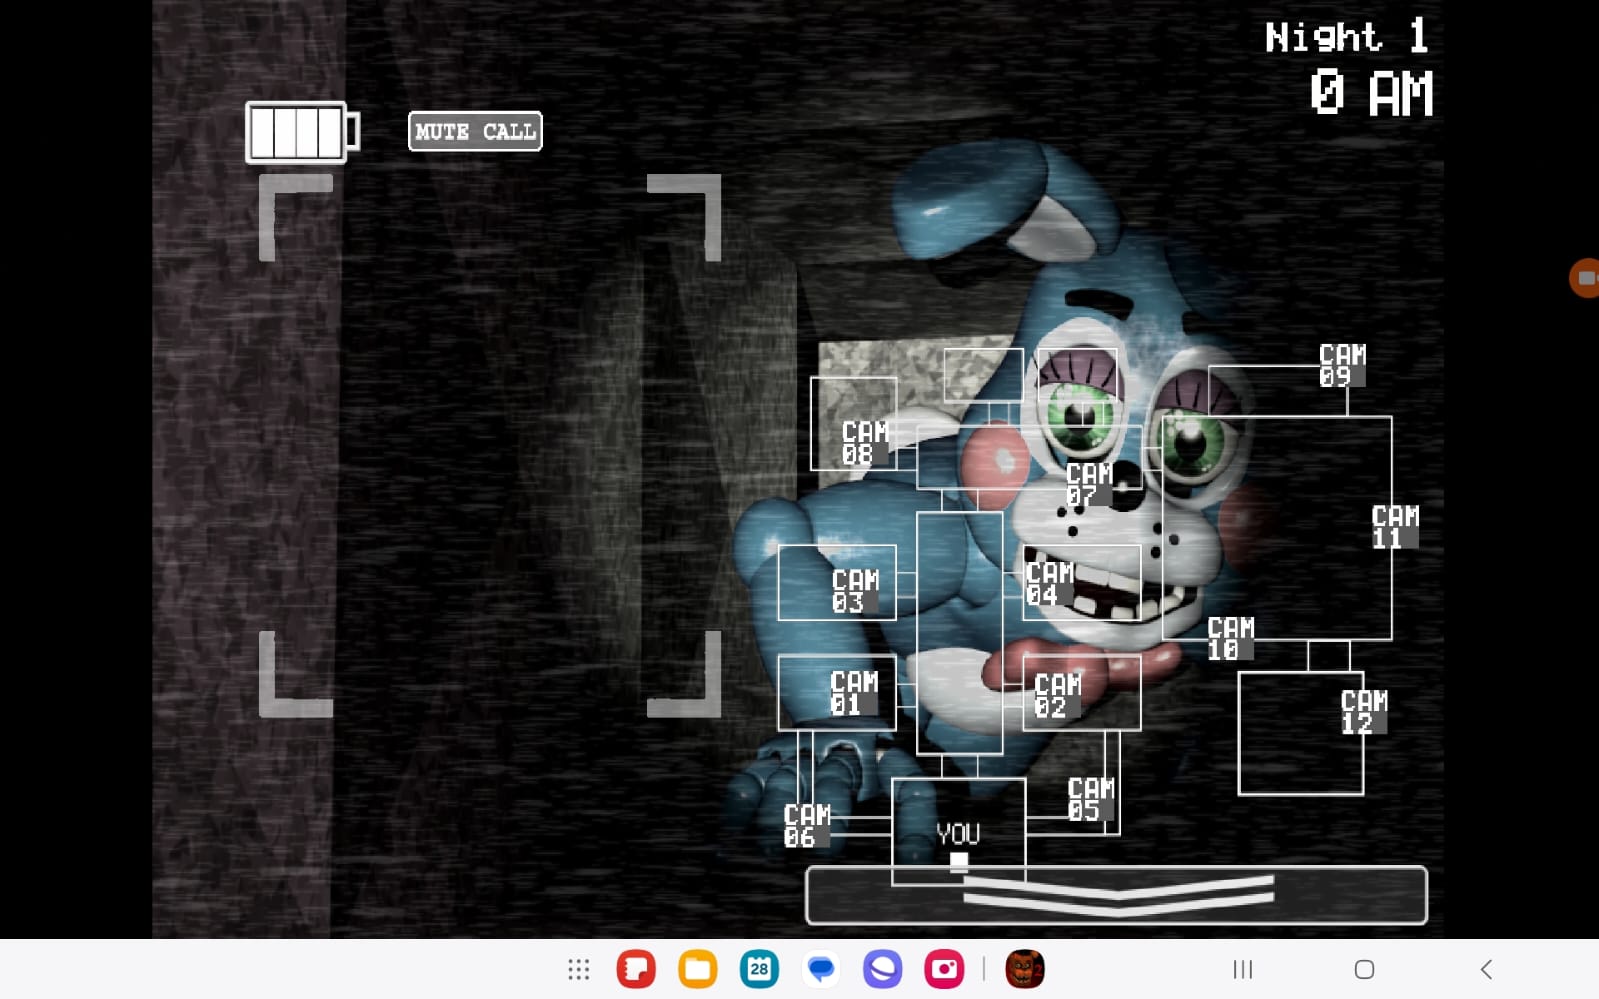
Task: Switch to CAM 07 on the map
Action: click(1089, 484)
